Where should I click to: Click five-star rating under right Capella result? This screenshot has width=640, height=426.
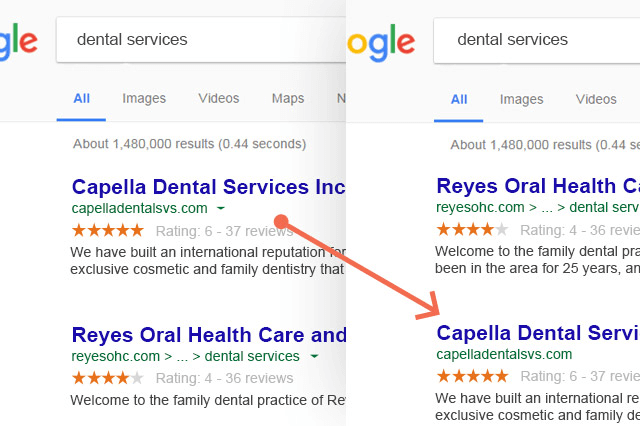[x=472, y=375]
